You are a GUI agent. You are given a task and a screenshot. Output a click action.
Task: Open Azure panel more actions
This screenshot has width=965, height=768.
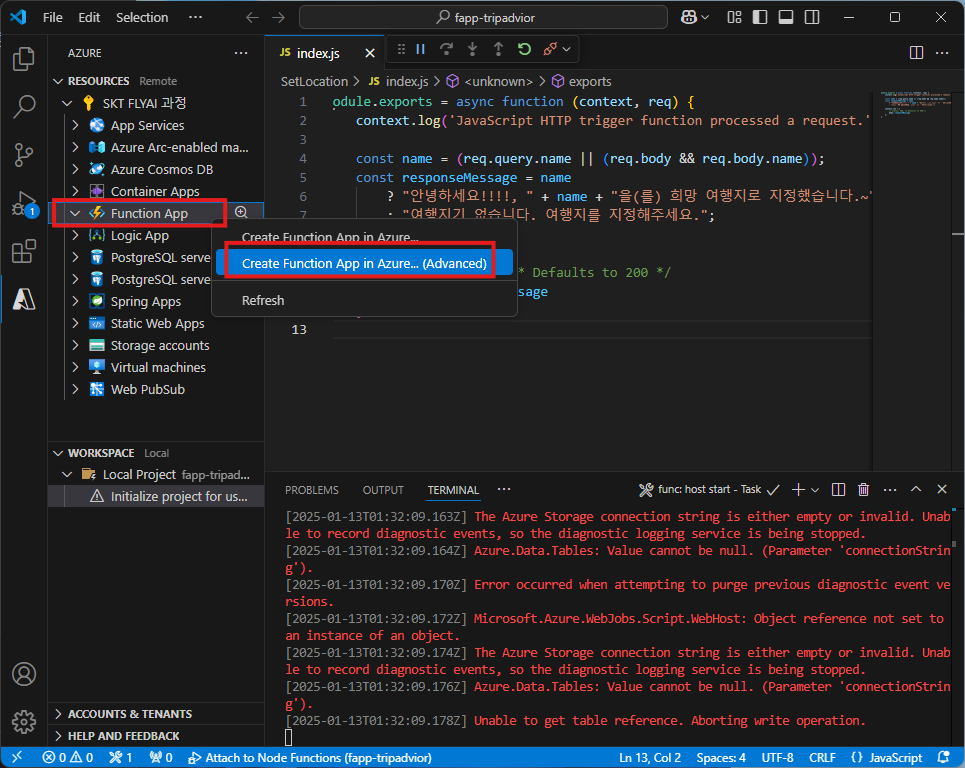coord(241,54)
